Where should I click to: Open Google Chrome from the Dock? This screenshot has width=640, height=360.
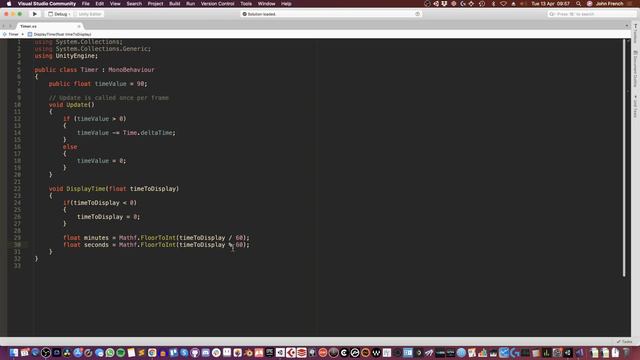coord(152,353)
